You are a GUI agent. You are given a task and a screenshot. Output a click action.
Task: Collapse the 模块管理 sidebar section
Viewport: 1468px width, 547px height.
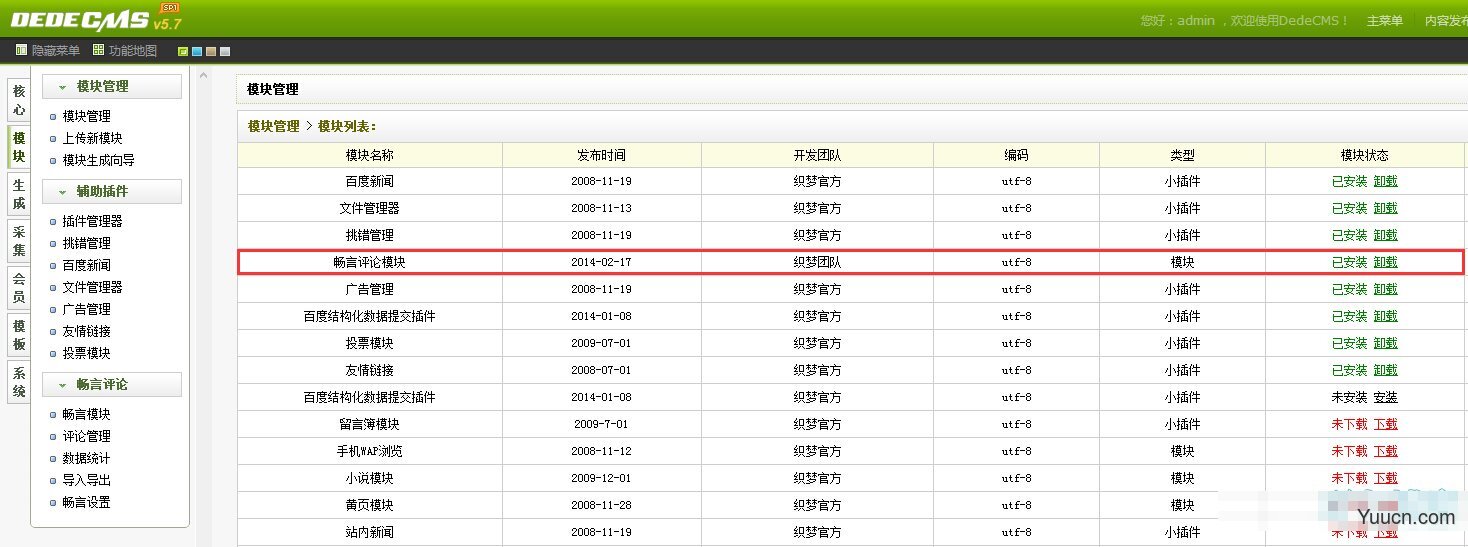tap(62, 87)
